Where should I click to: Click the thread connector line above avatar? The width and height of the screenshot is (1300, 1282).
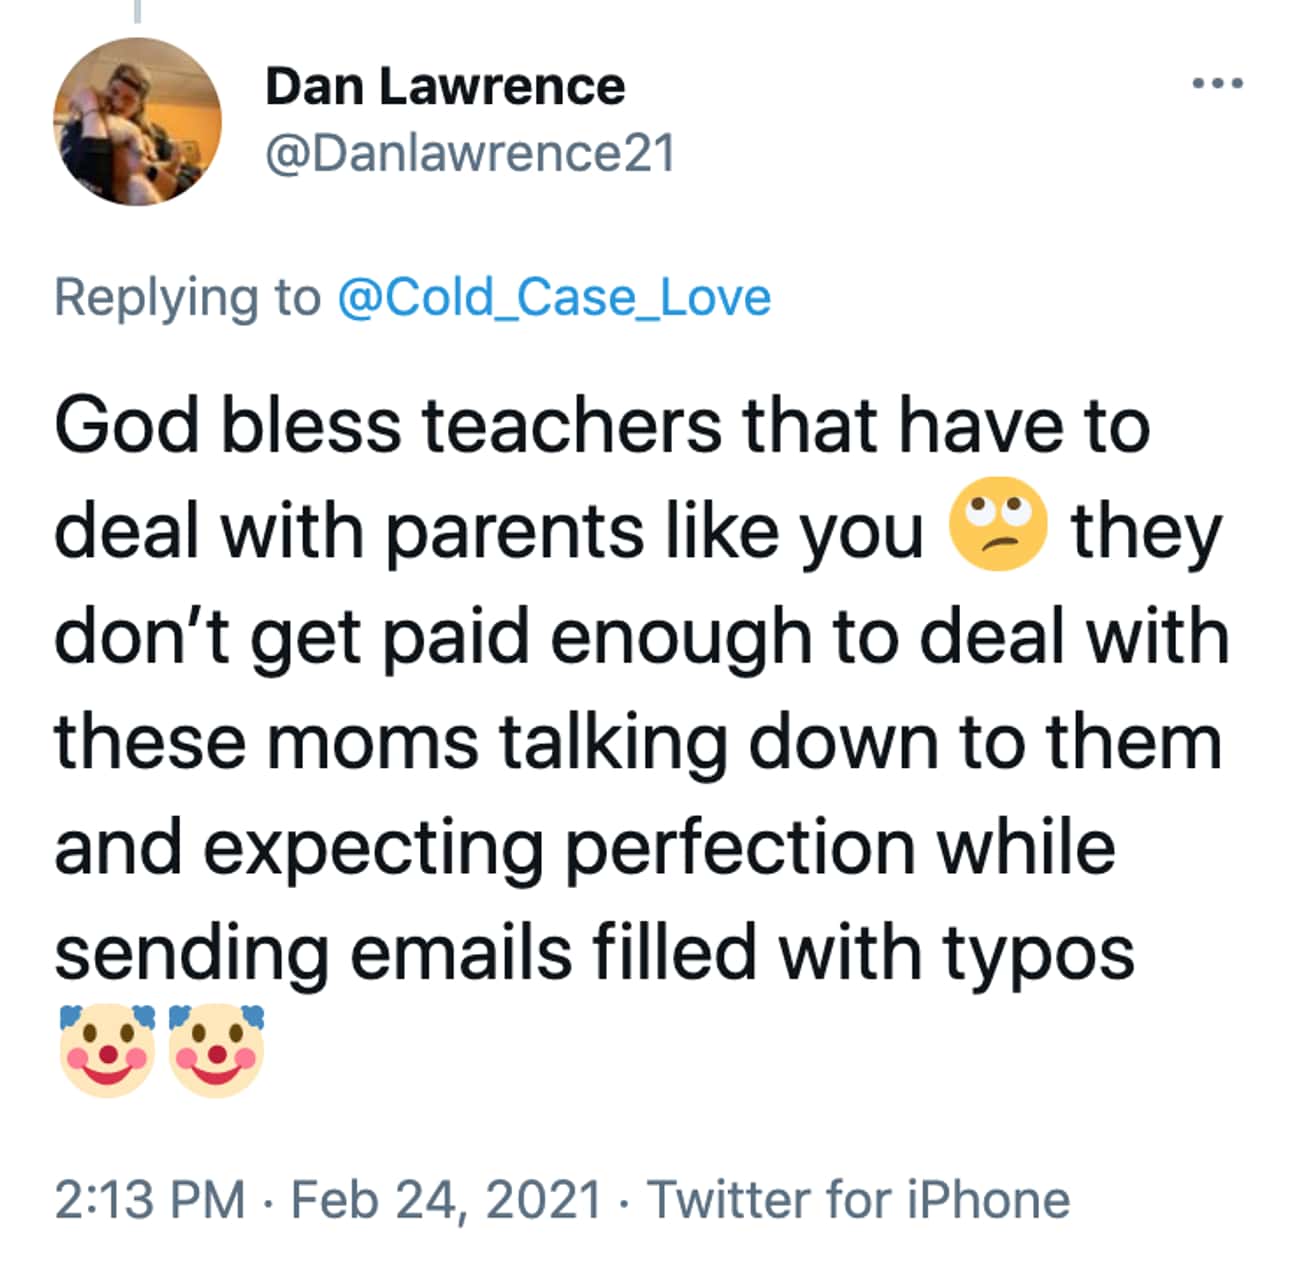pyautogui.click(x=137, y=10)
